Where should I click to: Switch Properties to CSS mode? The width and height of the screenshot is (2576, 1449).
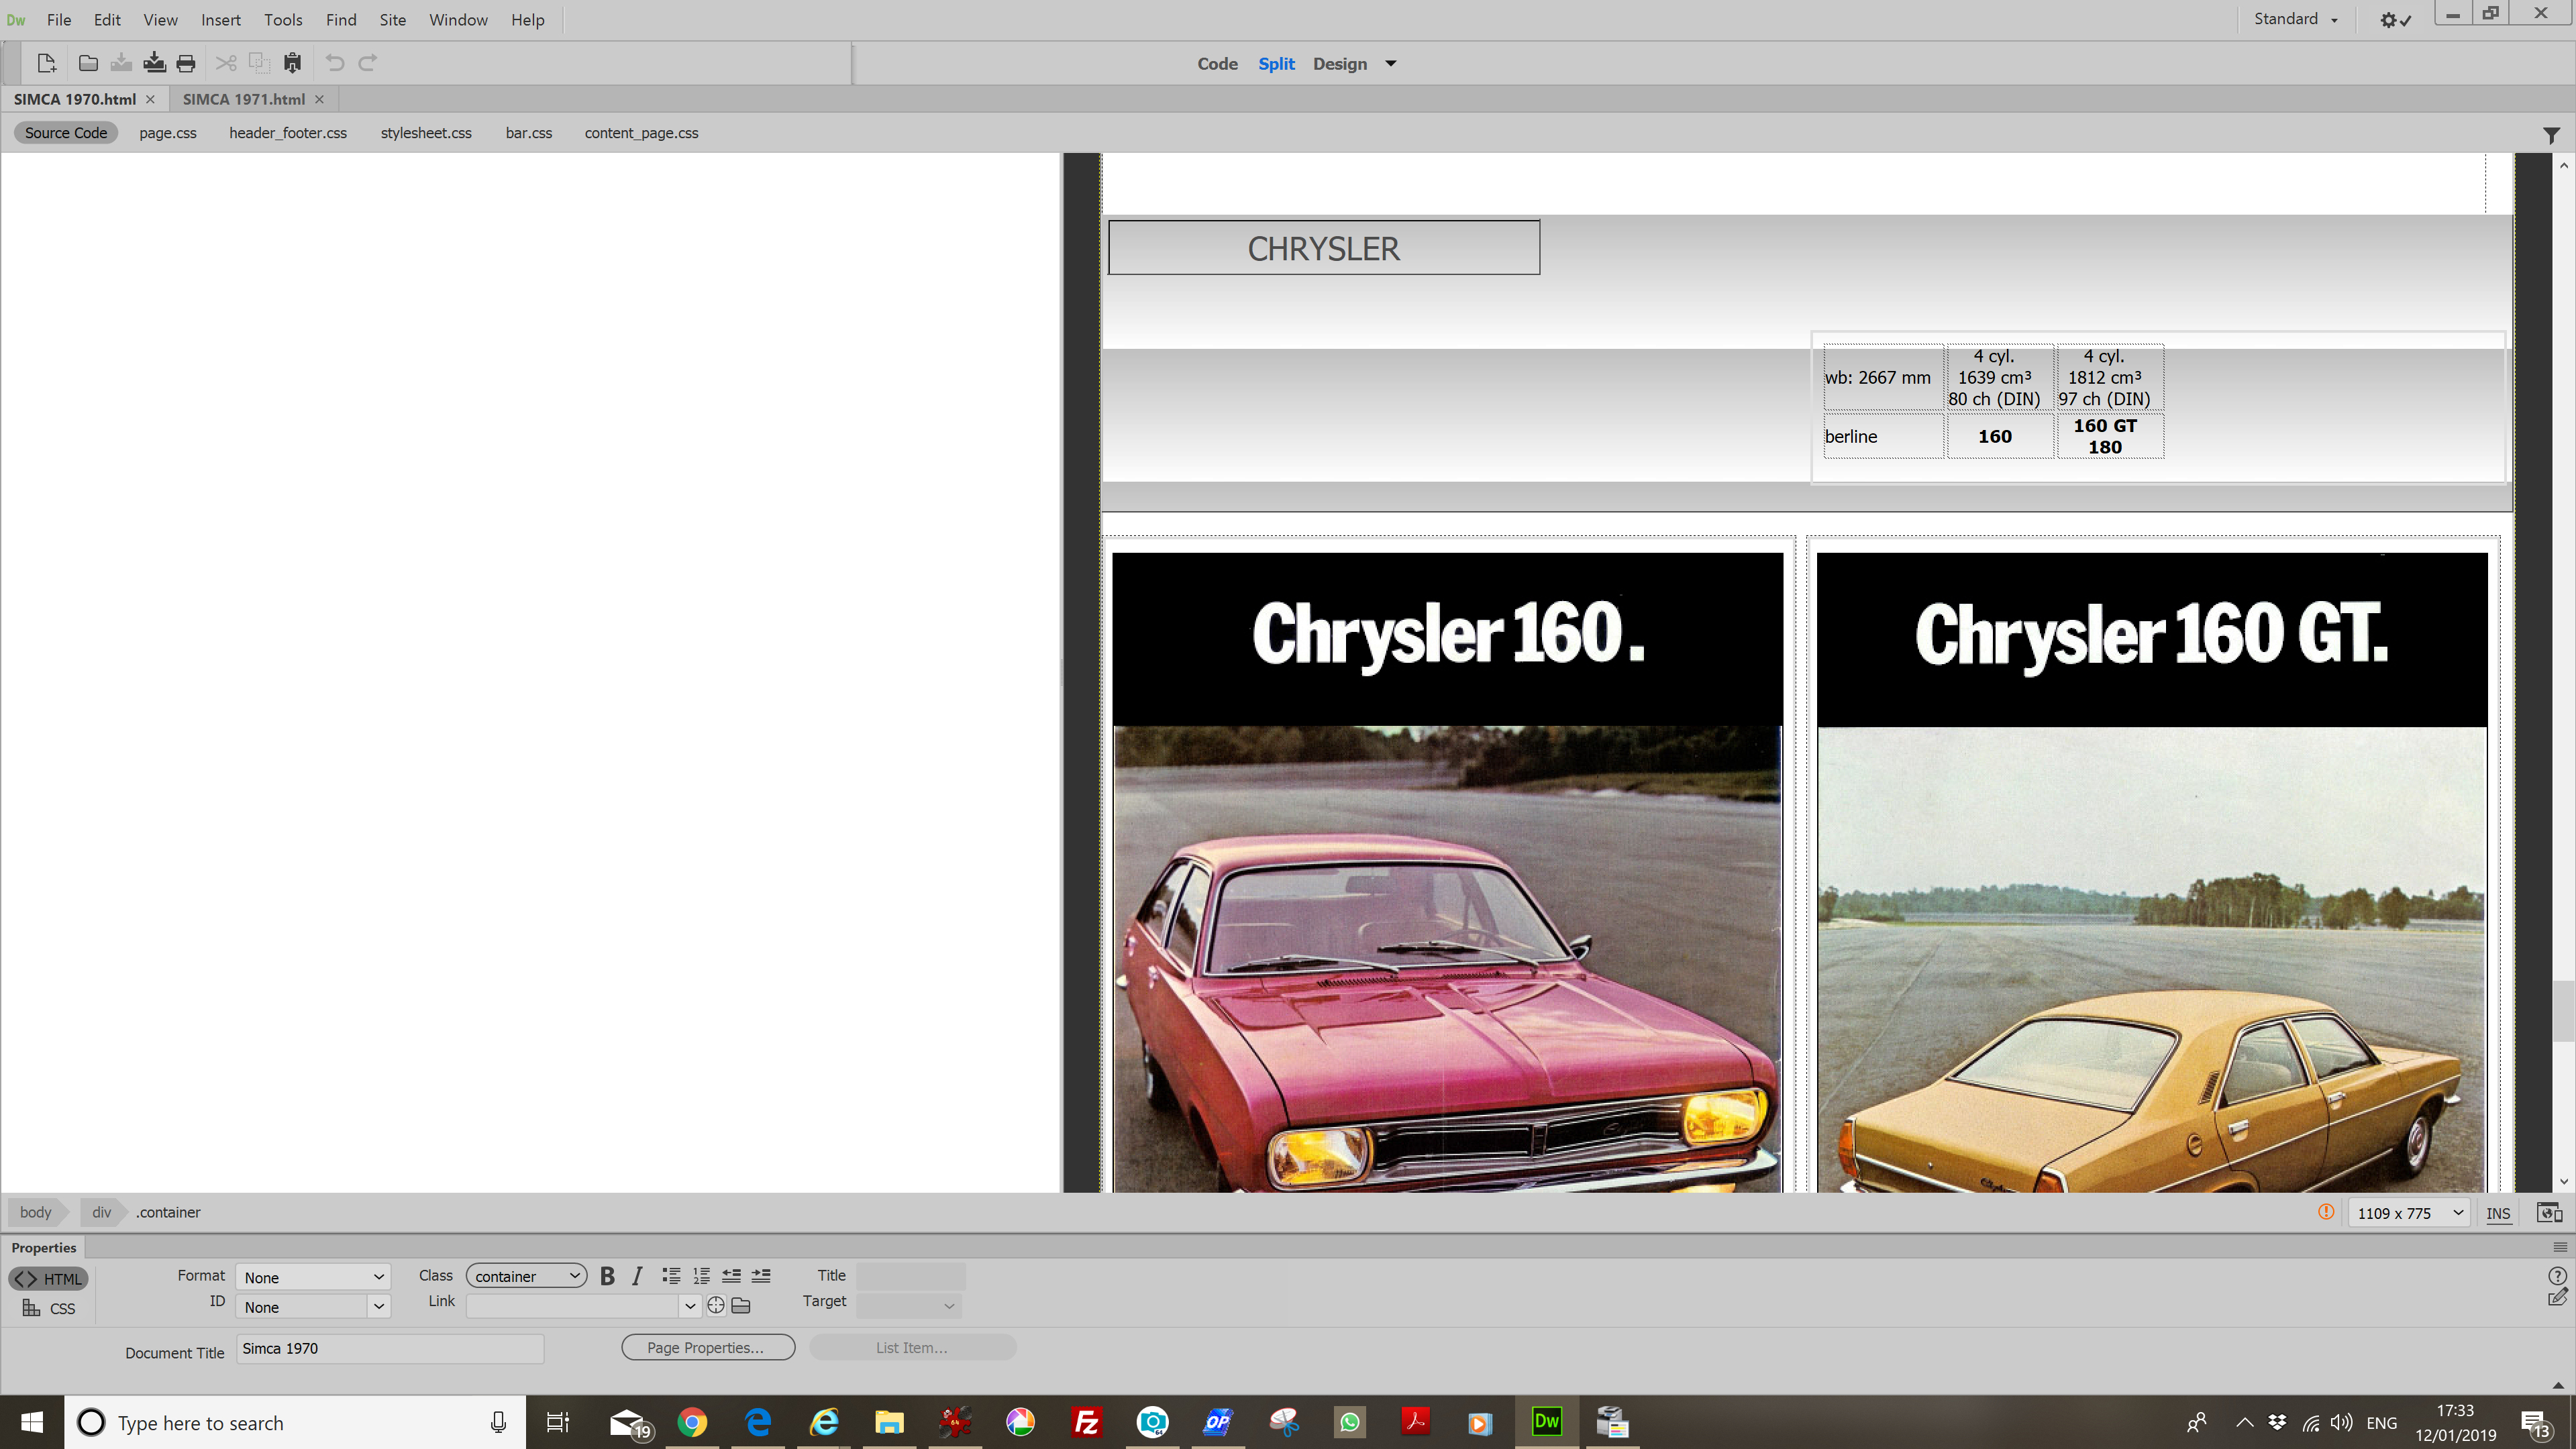[49, 1308]
